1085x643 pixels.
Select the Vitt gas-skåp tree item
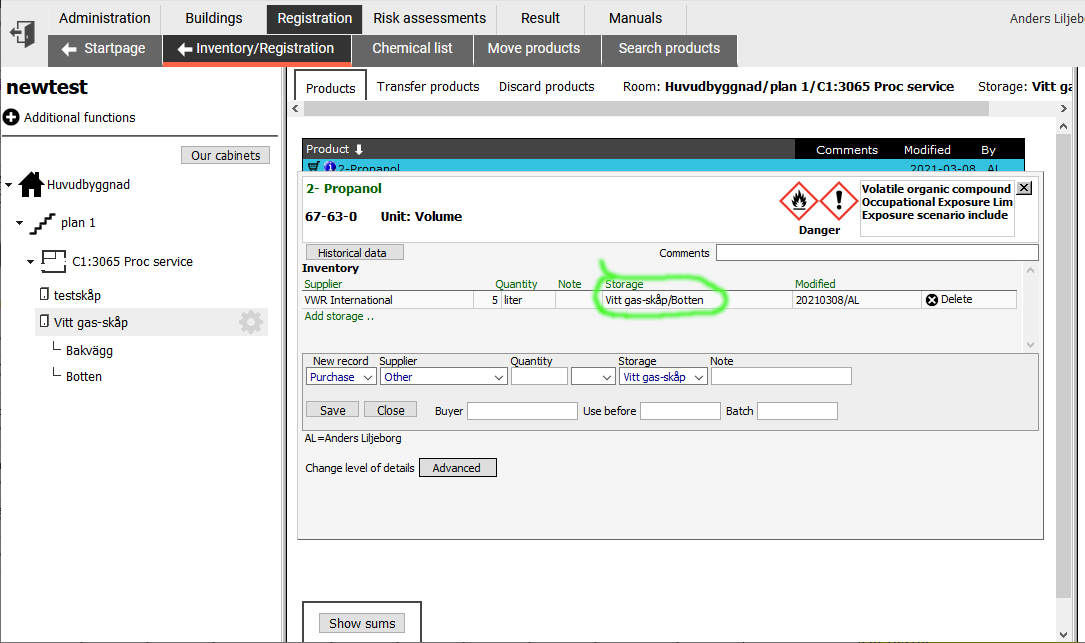91,323
